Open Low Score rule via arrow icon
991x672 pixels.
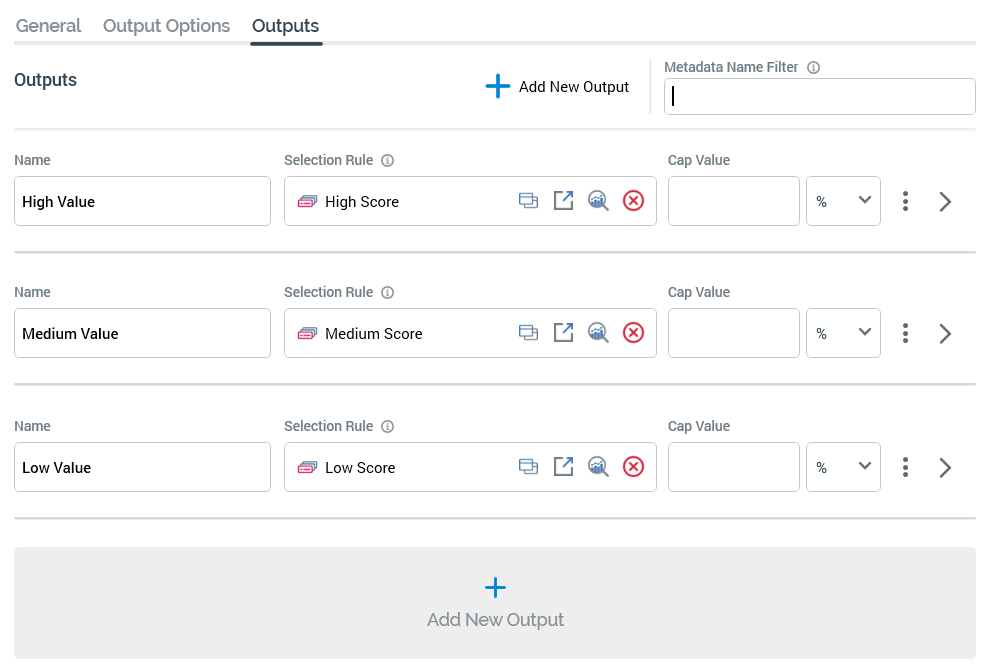pos(564,467)
